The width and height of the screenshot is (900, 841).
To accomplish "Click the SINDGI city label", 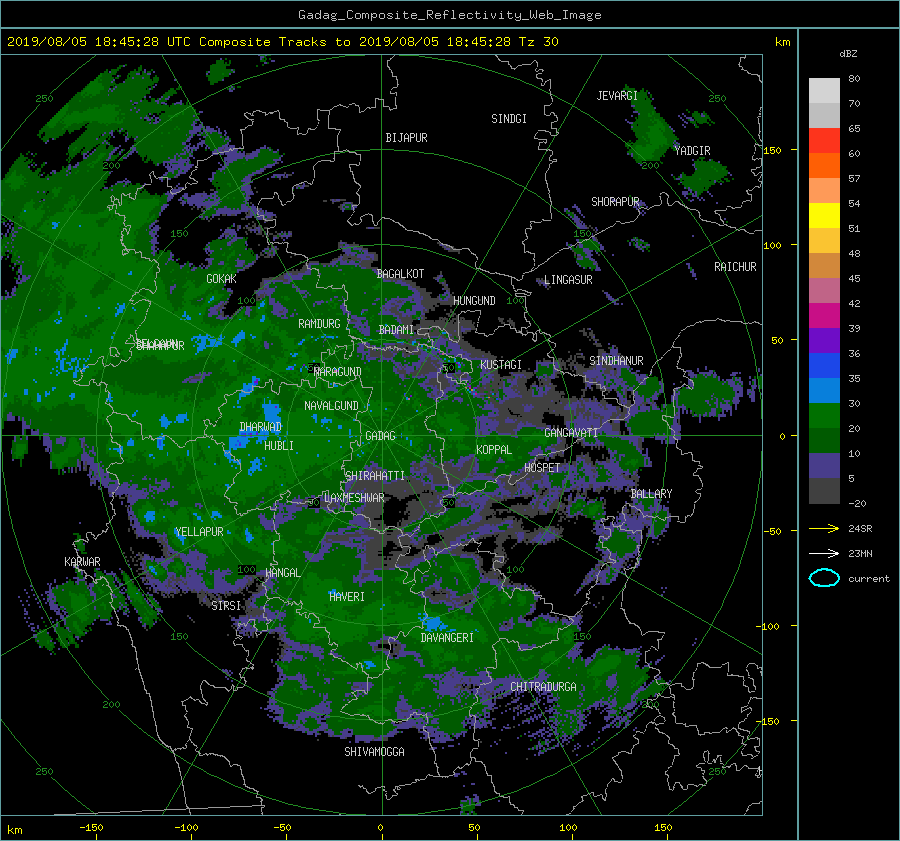I will click(509, 119).
